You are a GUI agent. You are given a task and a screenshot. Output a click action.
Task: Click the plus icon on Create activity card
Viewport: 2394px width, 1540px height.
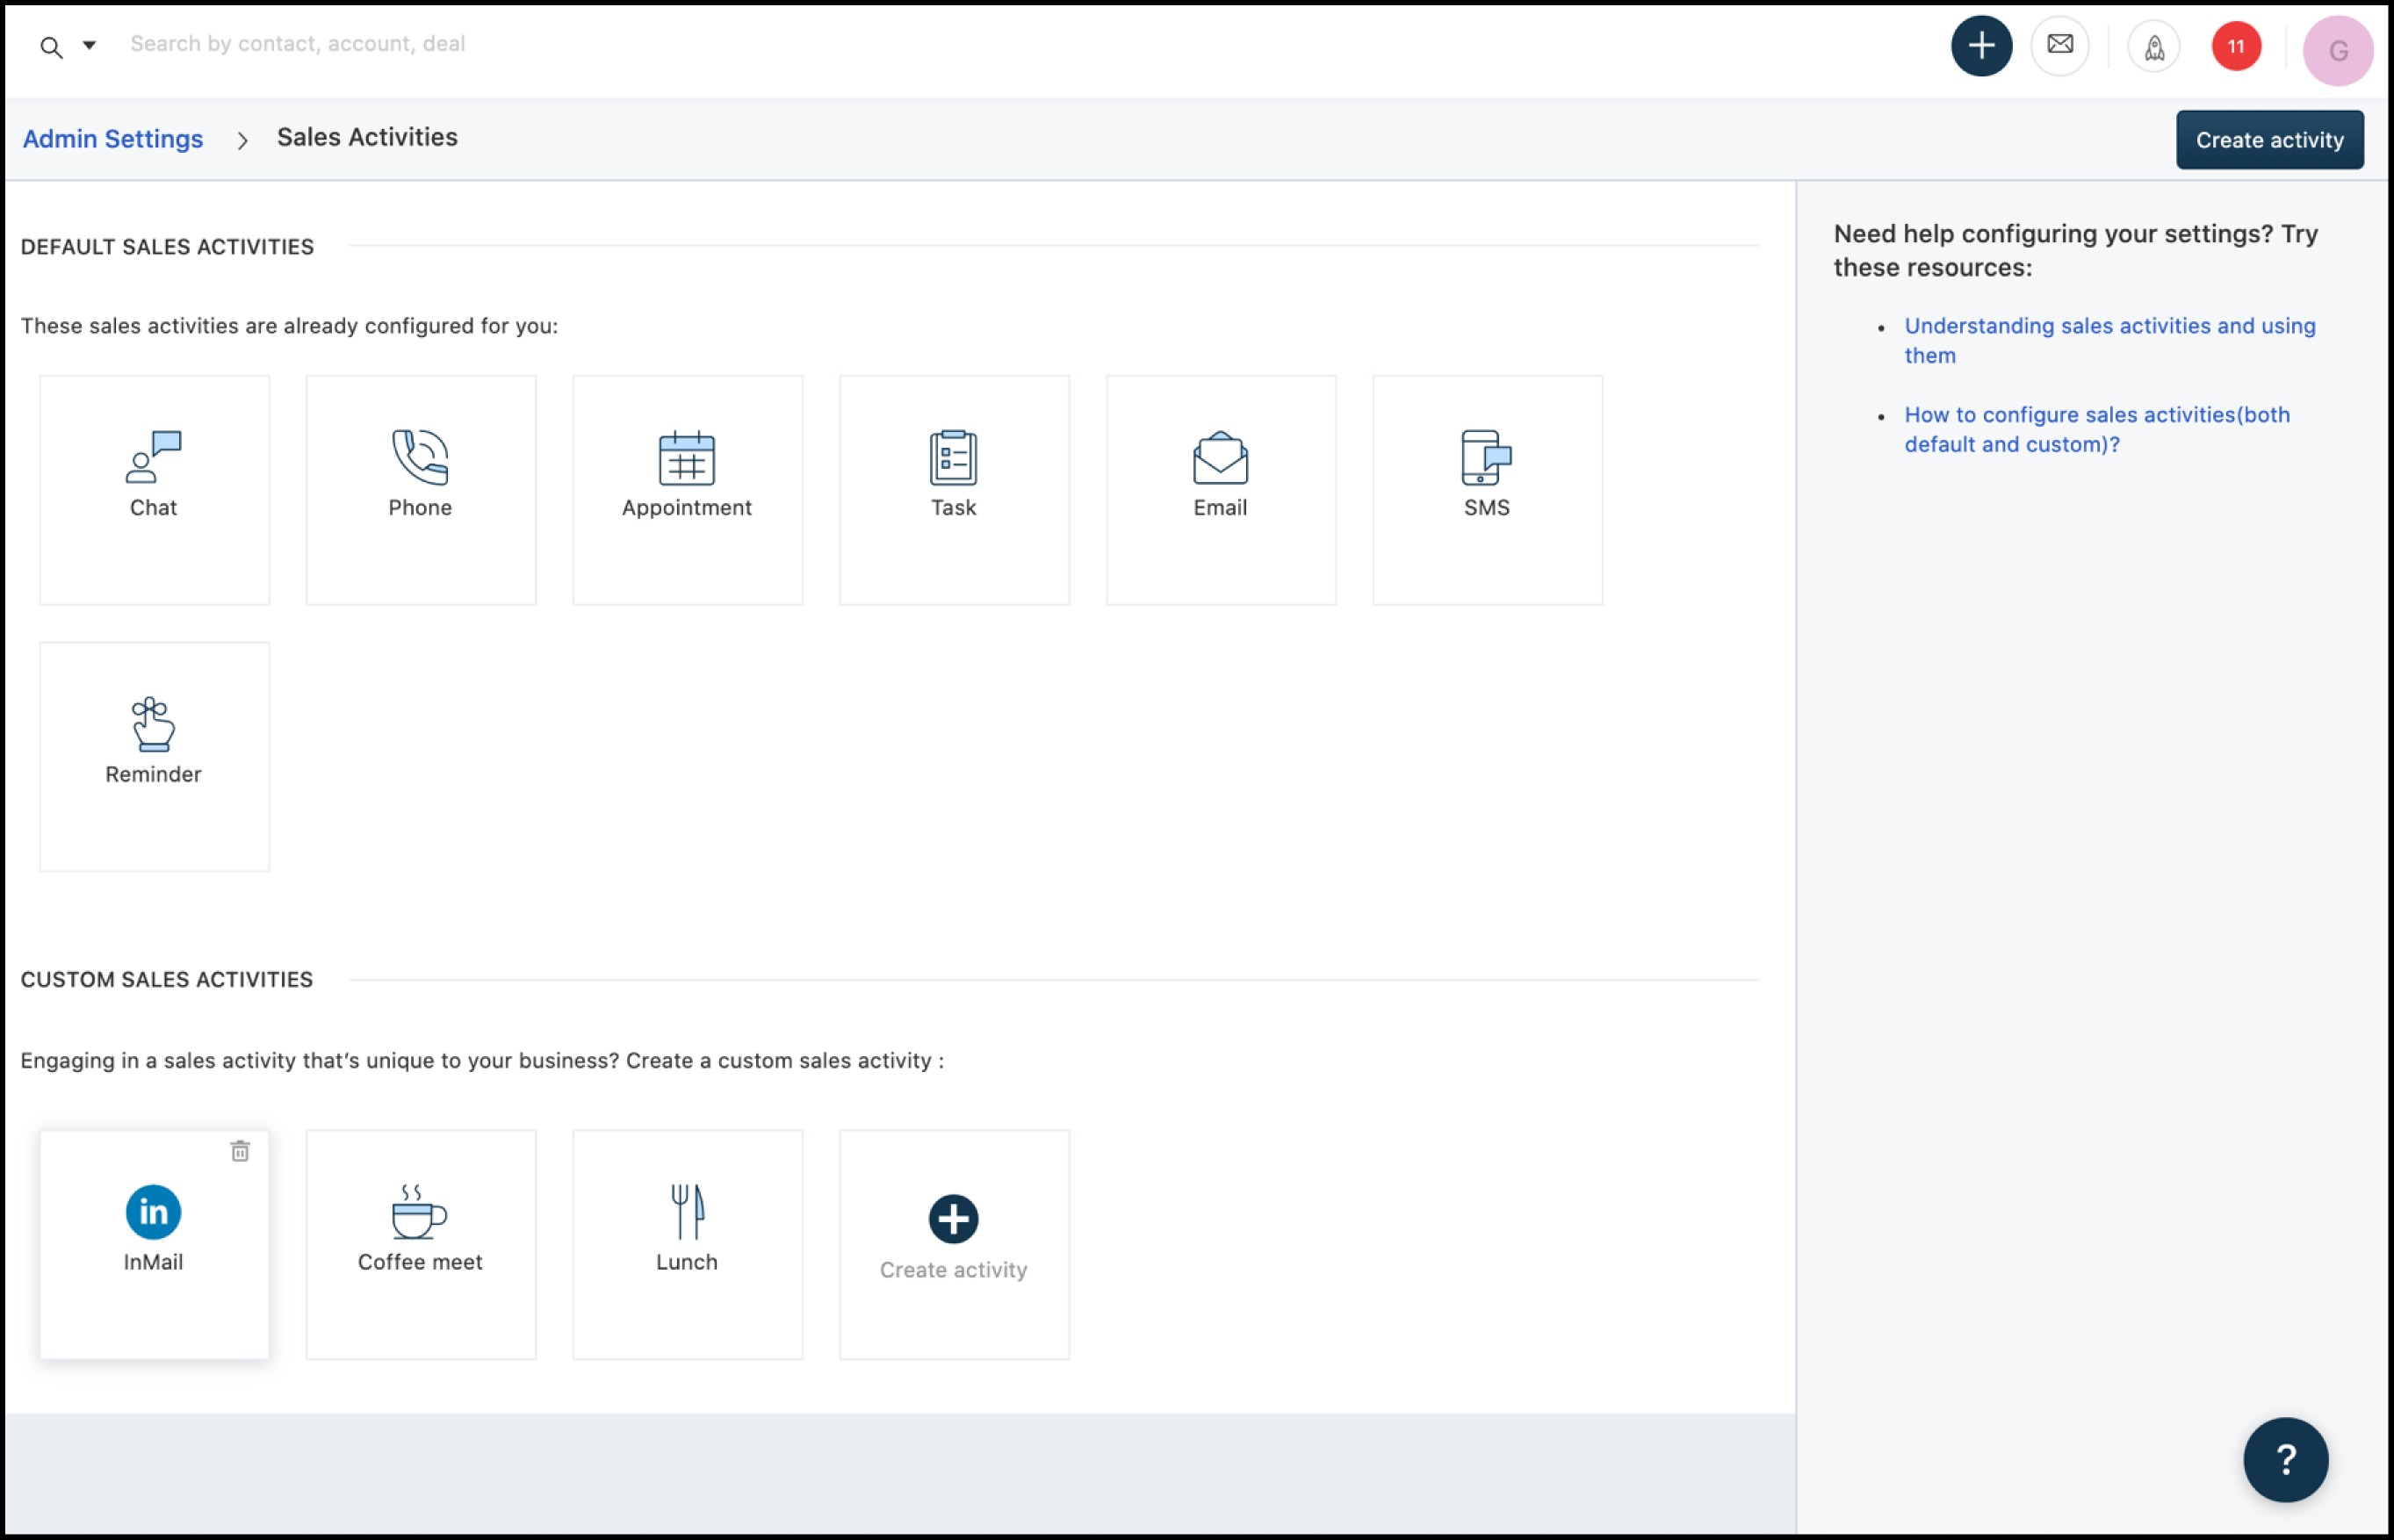(x=953, y=1218)
